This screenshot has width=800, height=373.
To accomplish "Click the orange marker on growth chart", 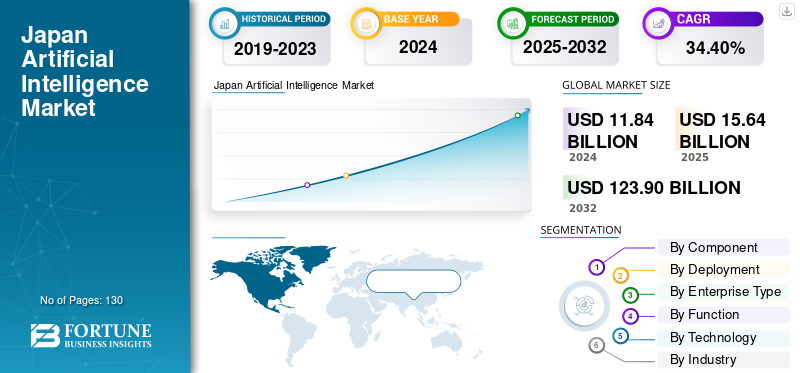I will 346,175.
